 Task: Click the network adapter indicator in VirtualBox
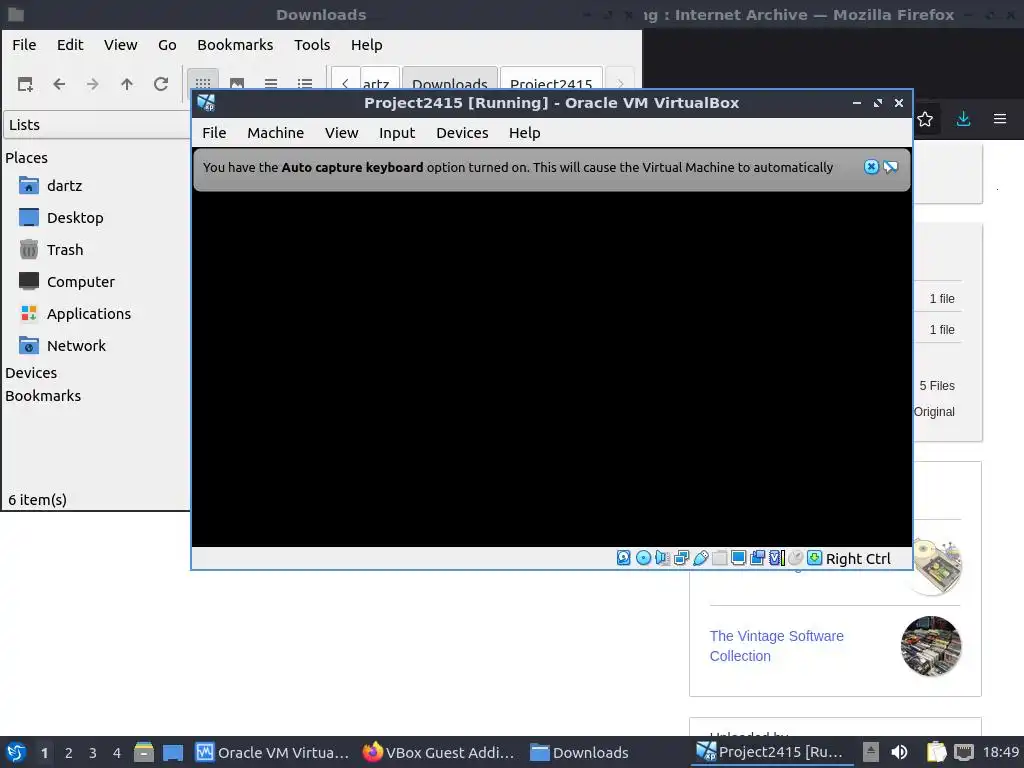(x=681, y=558)
